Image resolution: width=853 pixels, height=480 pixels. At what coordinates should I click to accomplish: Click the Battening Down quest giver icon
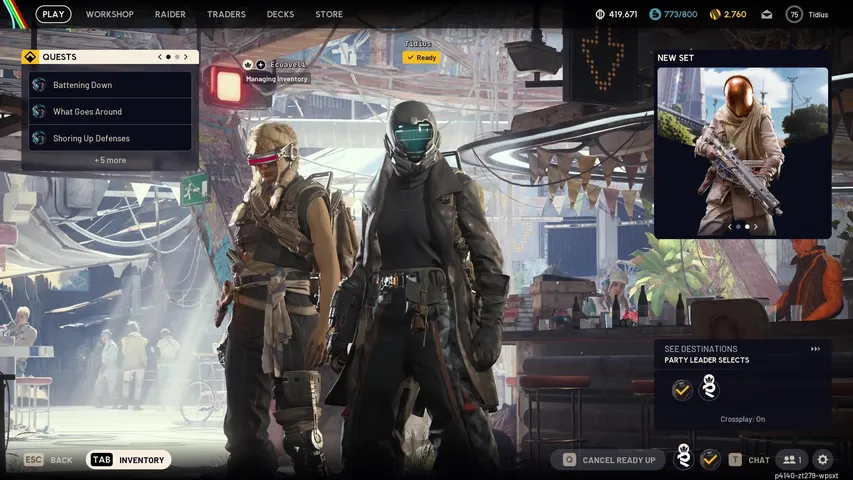tap(39, 84)
